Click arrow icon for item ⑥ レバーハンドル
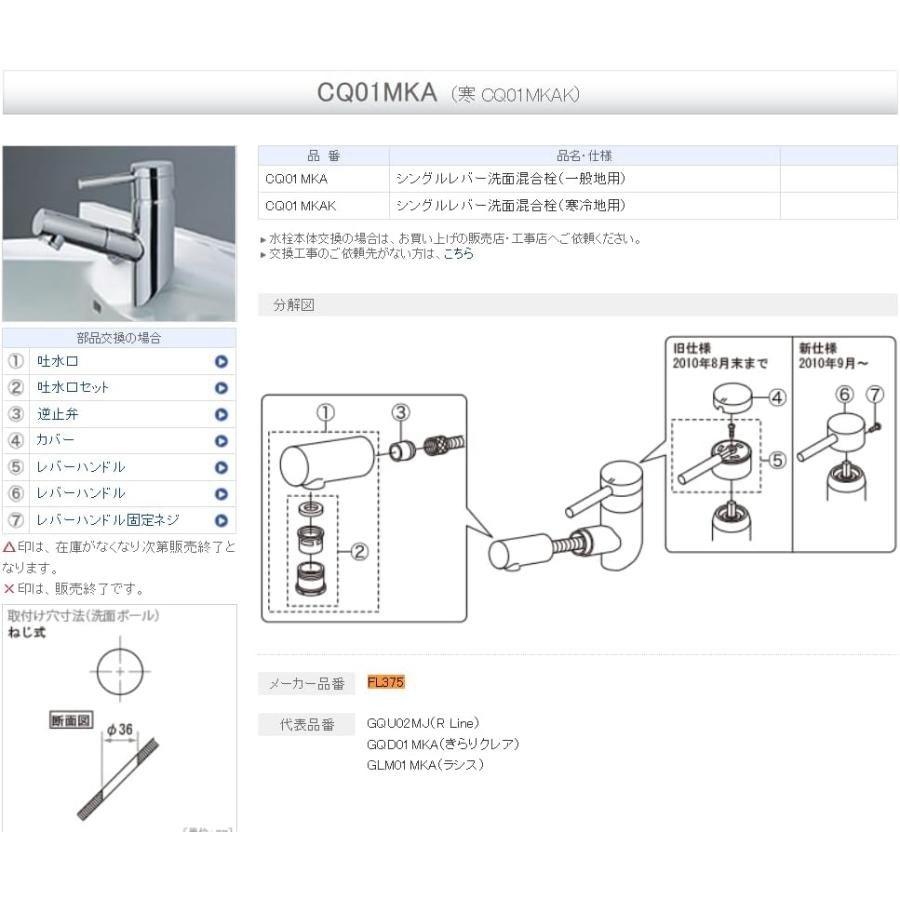Screen dimensions: 900x900 click(x=222, y=493)
